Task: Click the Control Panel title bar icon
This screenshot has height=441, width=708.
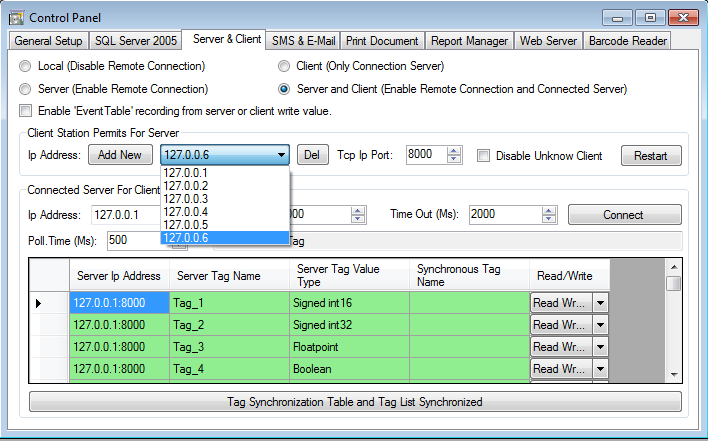Action: point(16,16)
